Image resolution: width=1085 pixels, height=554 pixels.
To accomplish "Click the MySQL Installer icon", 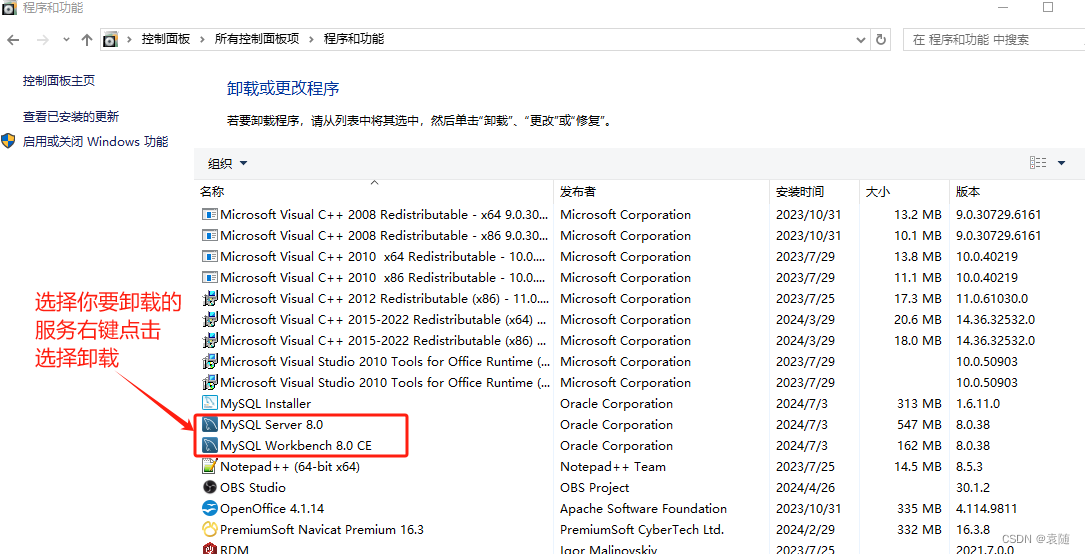I will (210, 403).
